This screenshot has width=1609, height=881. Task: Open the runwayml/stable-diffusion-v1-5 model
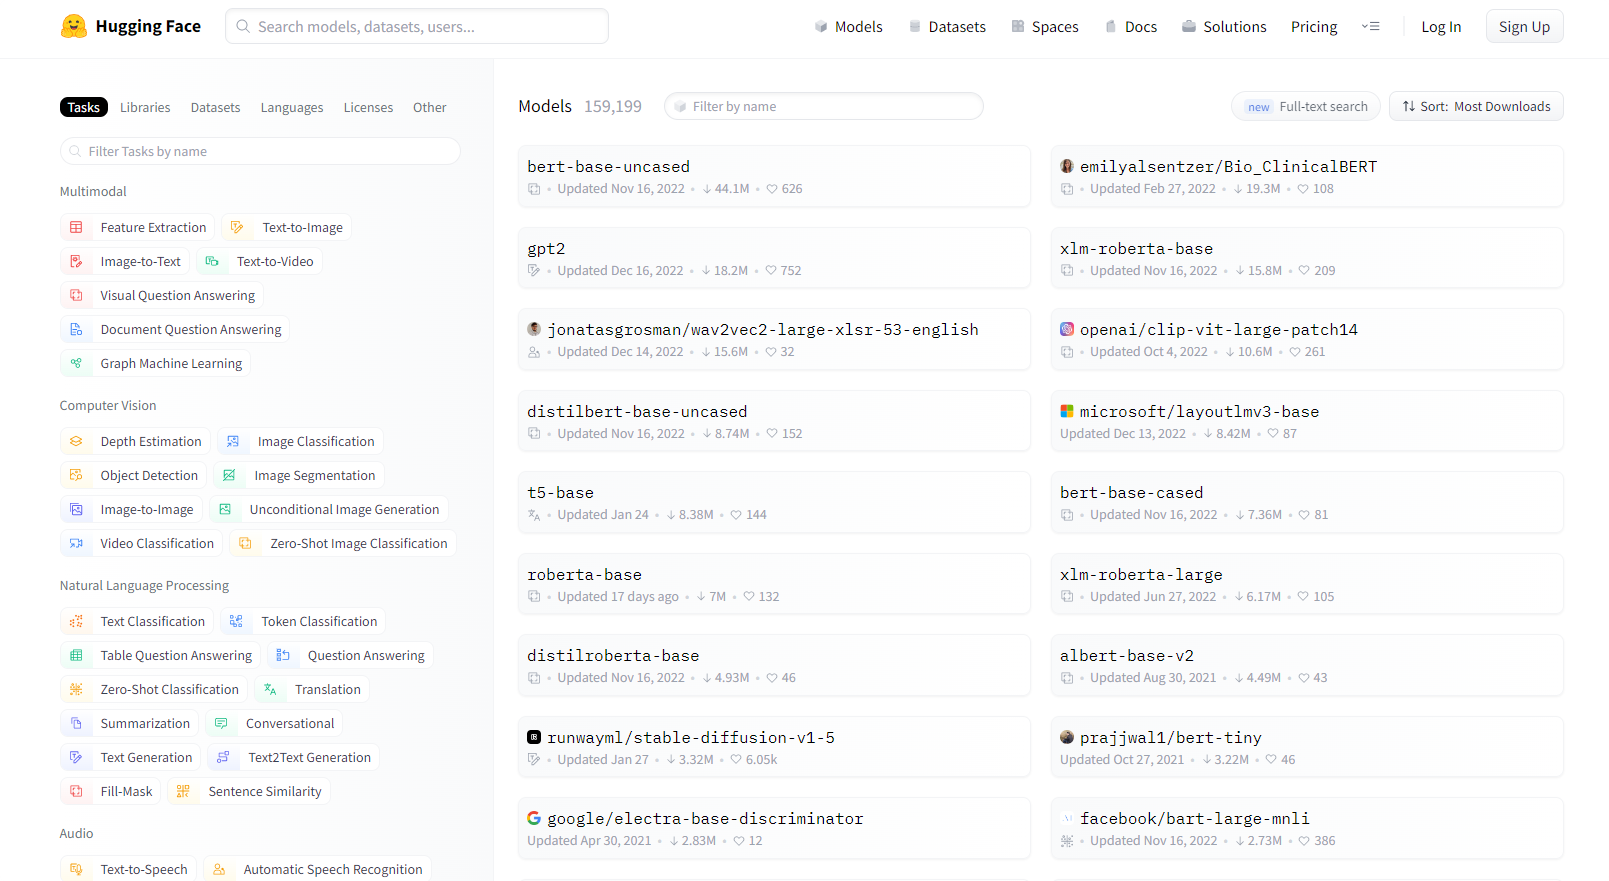click(774, 747)
